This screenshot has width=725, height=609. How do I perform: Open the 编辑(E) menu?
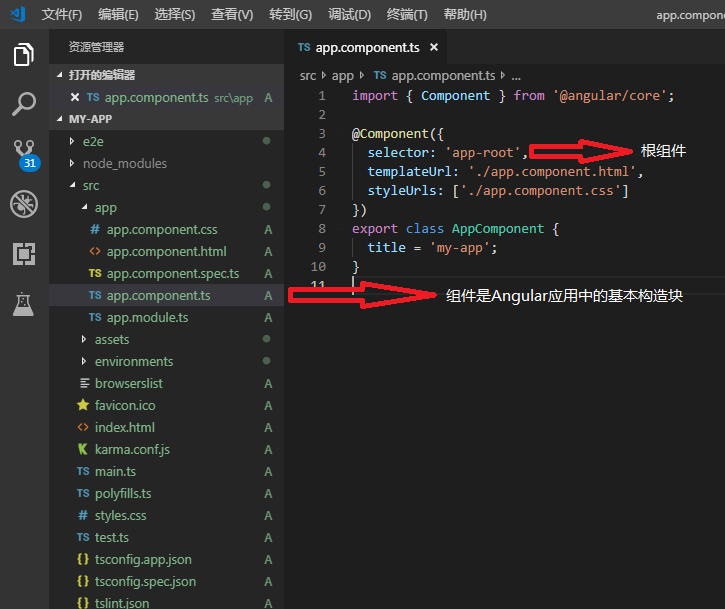click(x=118, y=15)
